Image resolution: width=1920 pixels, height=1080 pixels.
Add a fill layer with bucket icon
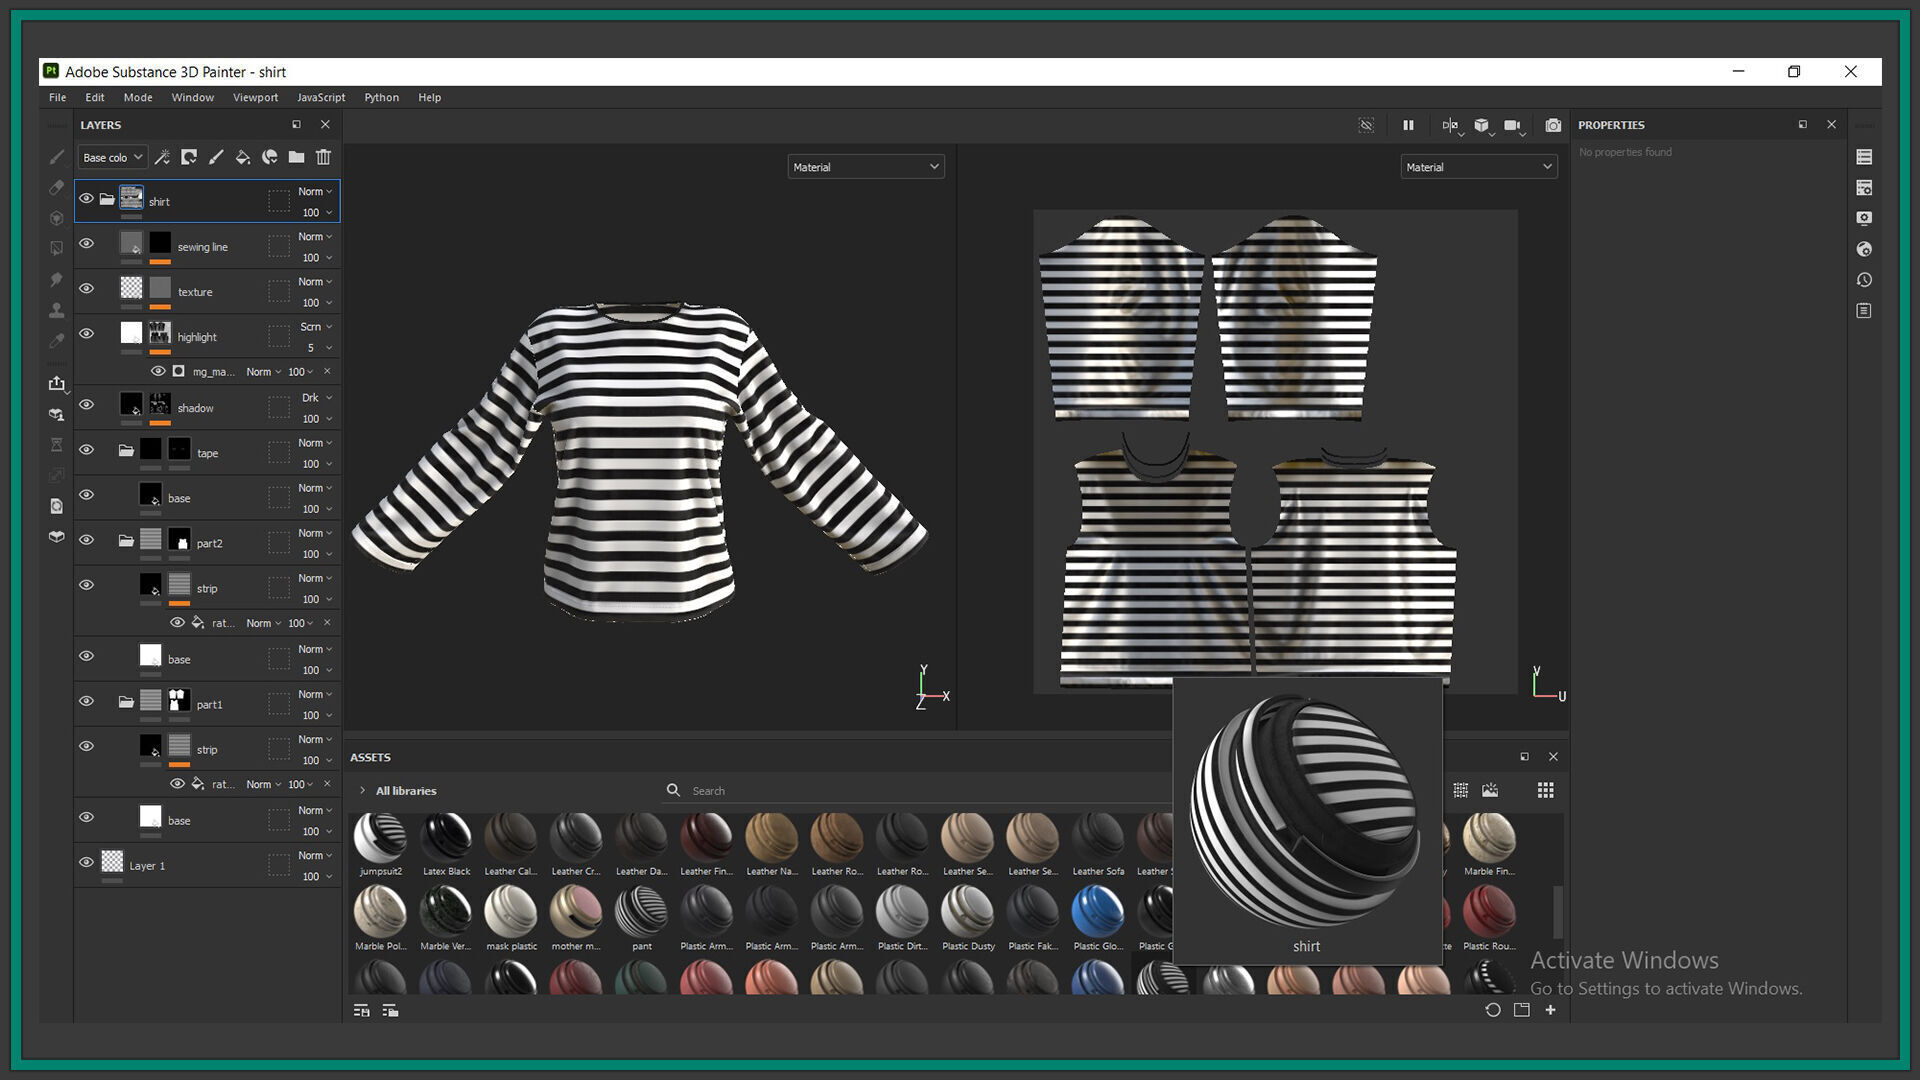point(242,157)
